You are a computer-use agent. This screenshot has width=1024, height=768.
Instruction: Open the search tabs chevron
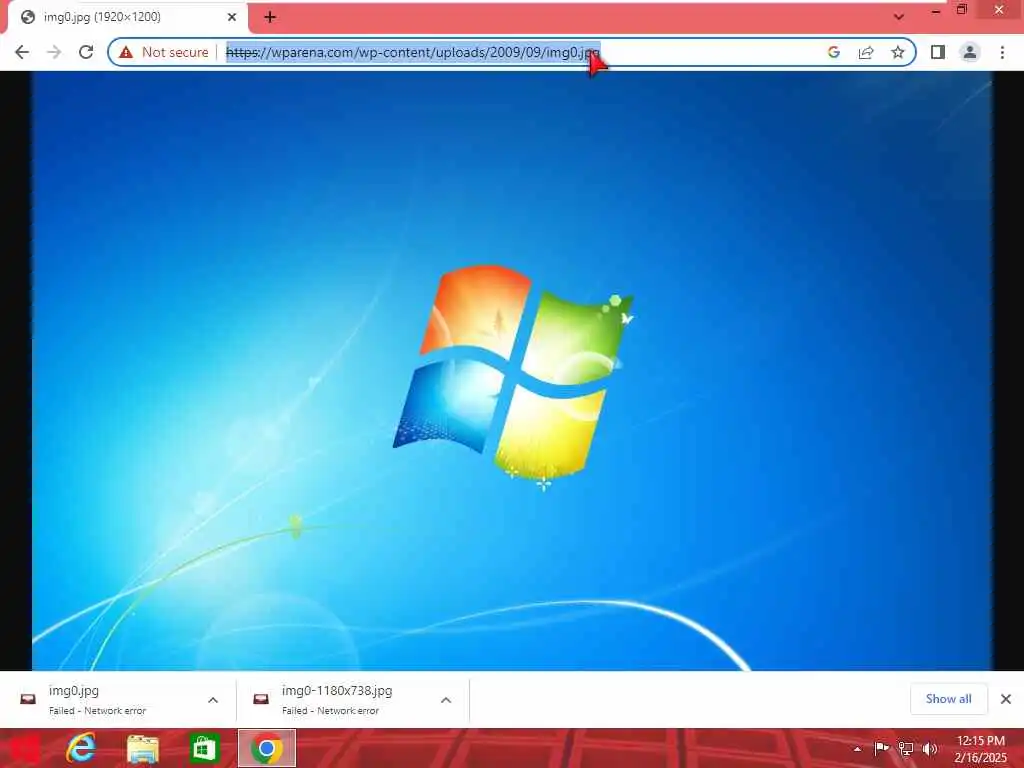point(899,17)
